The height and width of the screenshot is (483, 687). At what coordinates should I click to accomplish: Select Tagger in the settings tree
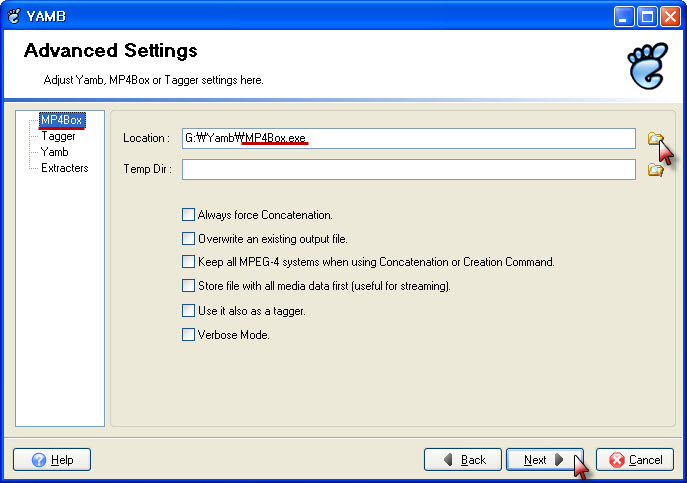pos(58,136)
